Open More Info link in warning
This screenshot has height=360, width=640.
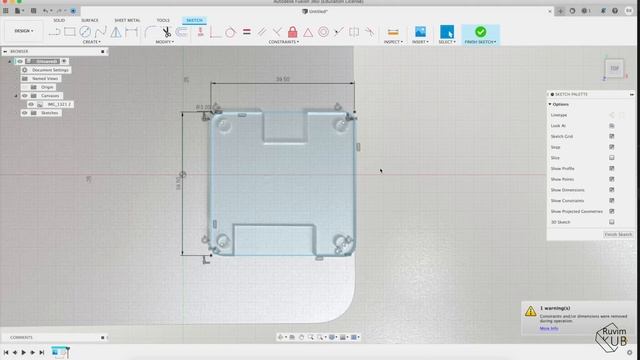point(549,329)
